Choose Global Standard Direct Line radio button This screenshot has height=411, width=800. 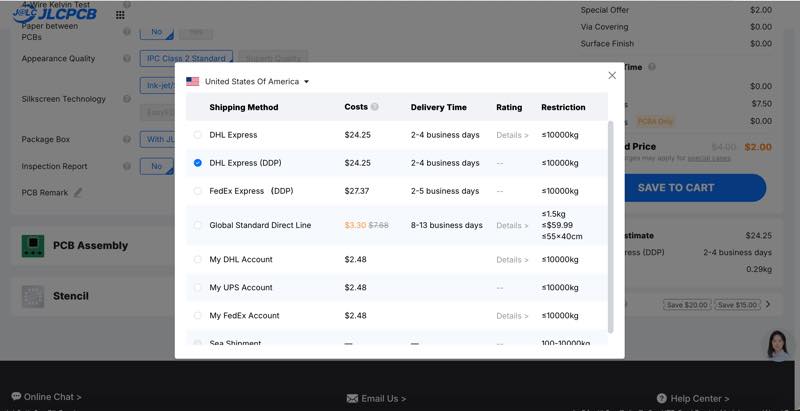click(x=197, y=225)
